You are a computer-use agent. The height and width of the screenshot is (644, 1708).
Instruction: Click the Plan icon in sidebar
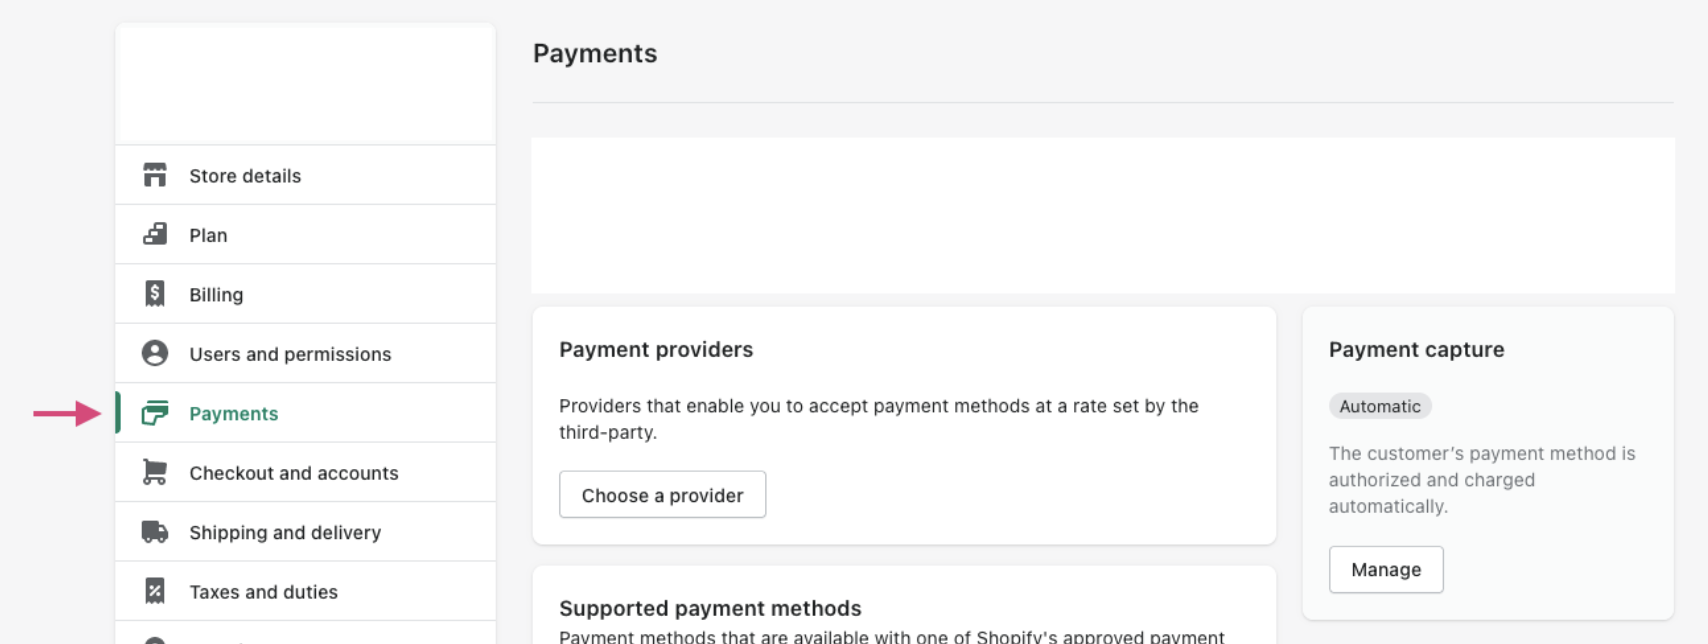pos(155,234)
